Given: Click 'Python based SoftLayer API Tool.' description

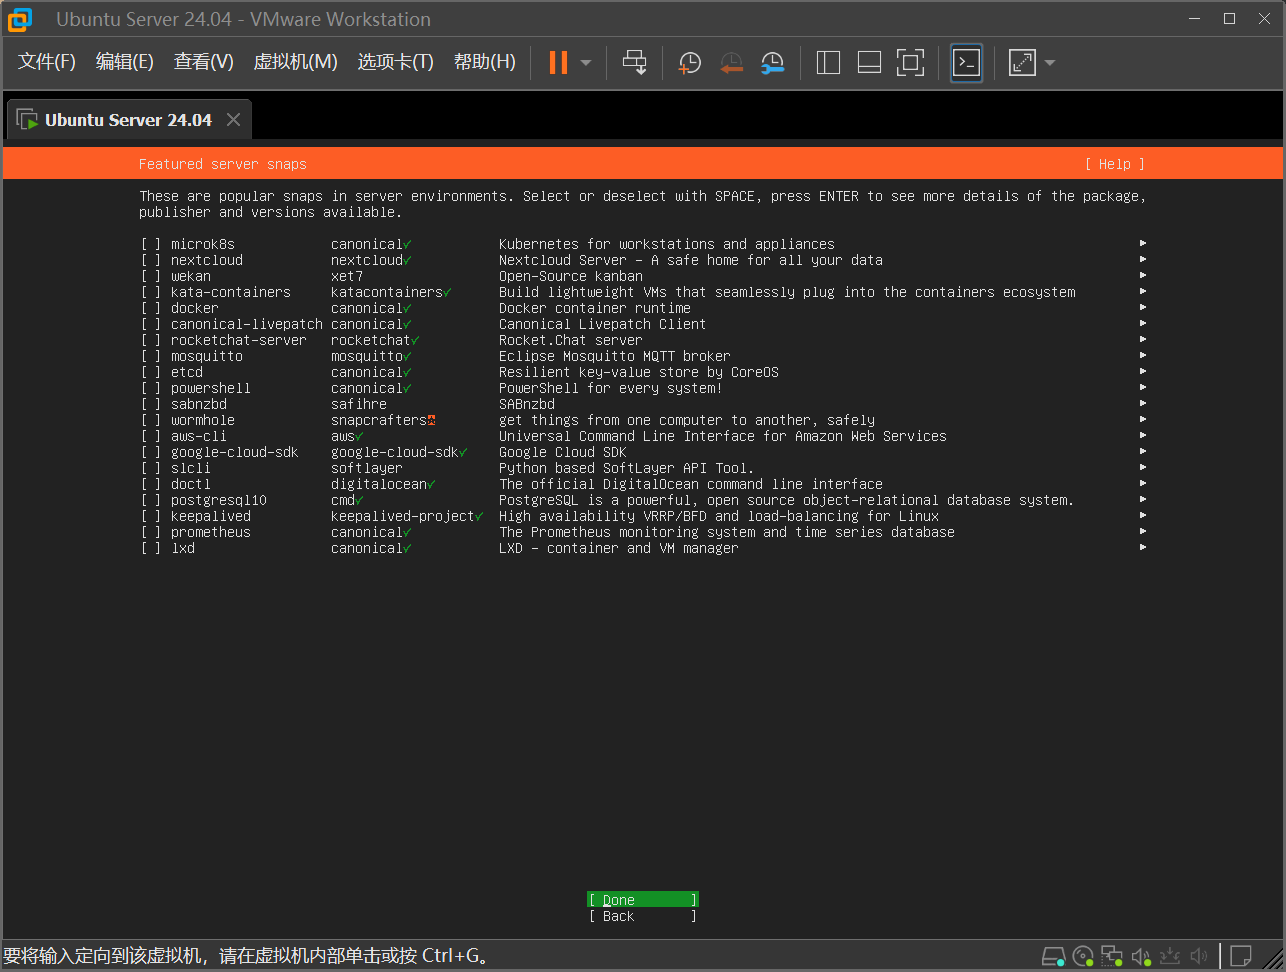Looking at the screenshot, I should click(627, 468).
